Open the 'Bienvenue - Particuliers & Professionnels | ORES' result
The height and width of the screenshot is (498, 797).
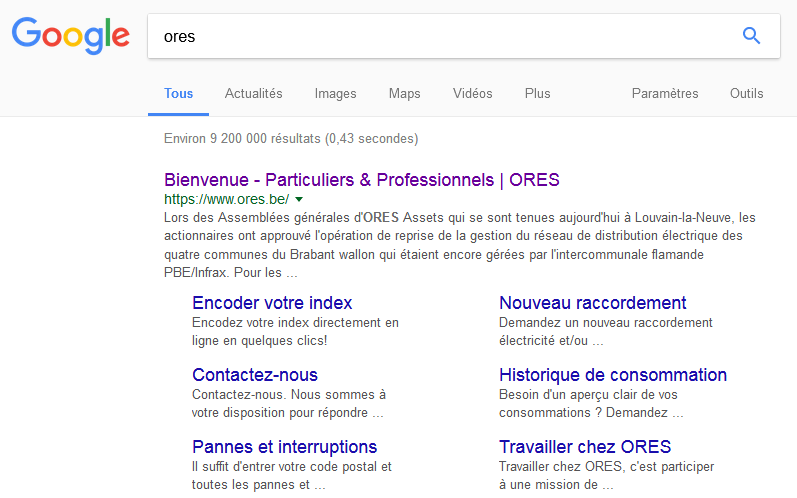(x=361, y=180)
